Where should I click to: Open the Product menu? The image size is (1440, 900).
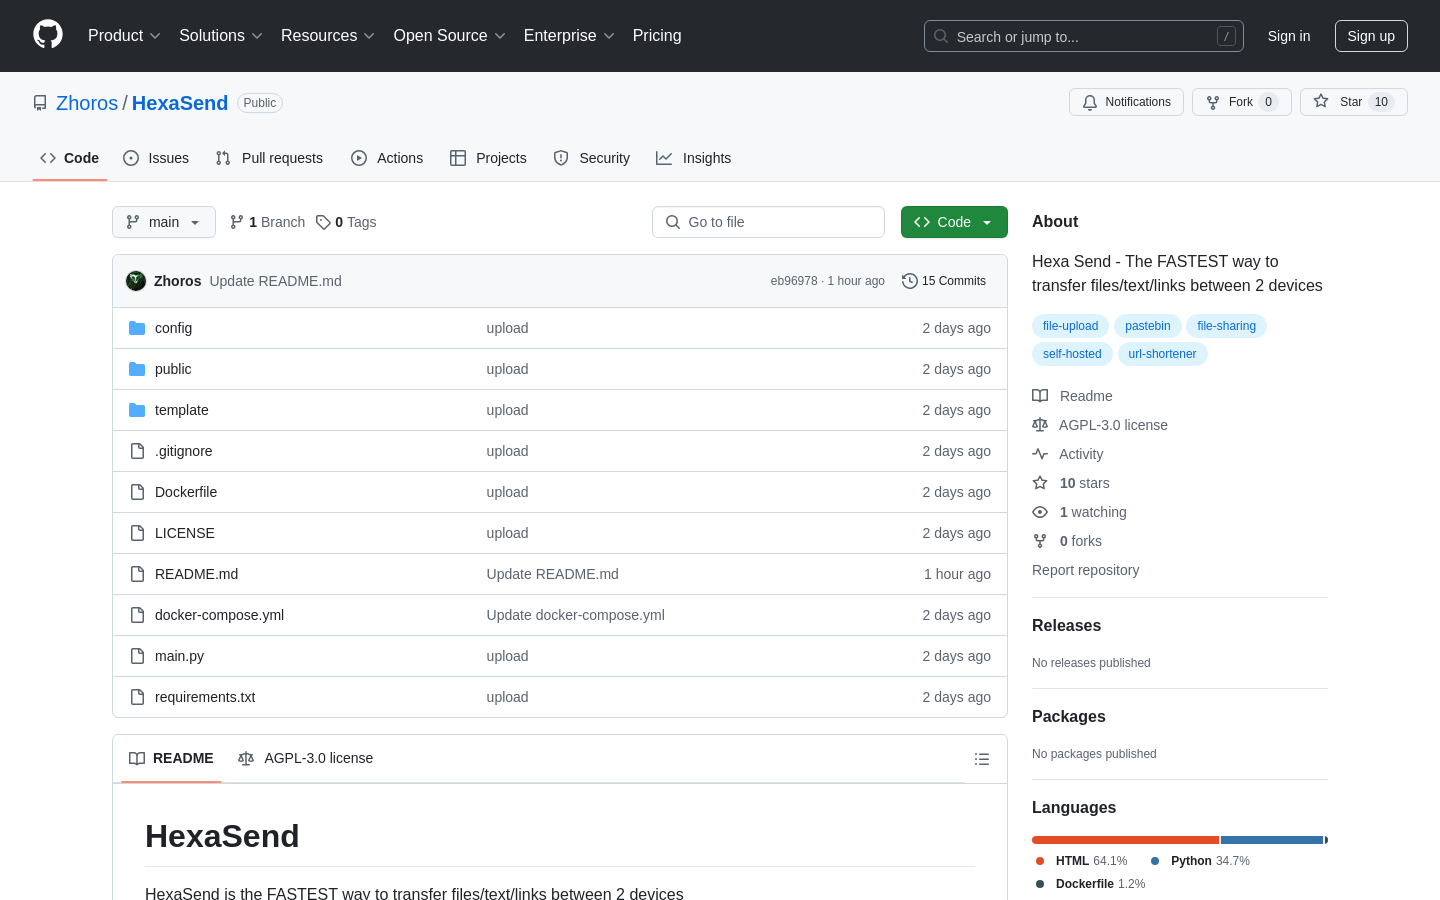(124, 36)
